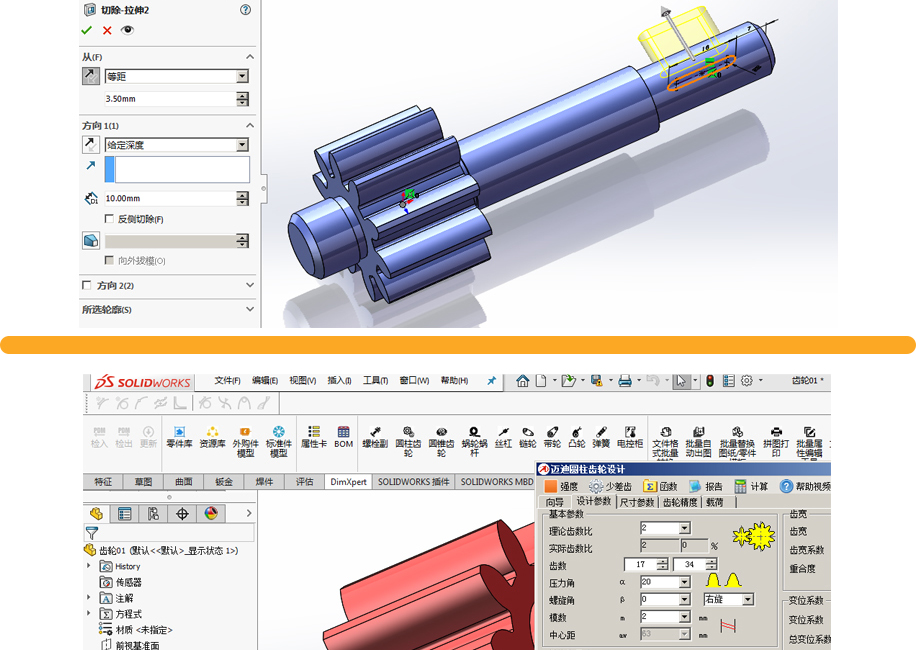Click the draft on/off button
The height and width of the screenshot is (650, 916).
pyautogui.click(x=91, y=240)
